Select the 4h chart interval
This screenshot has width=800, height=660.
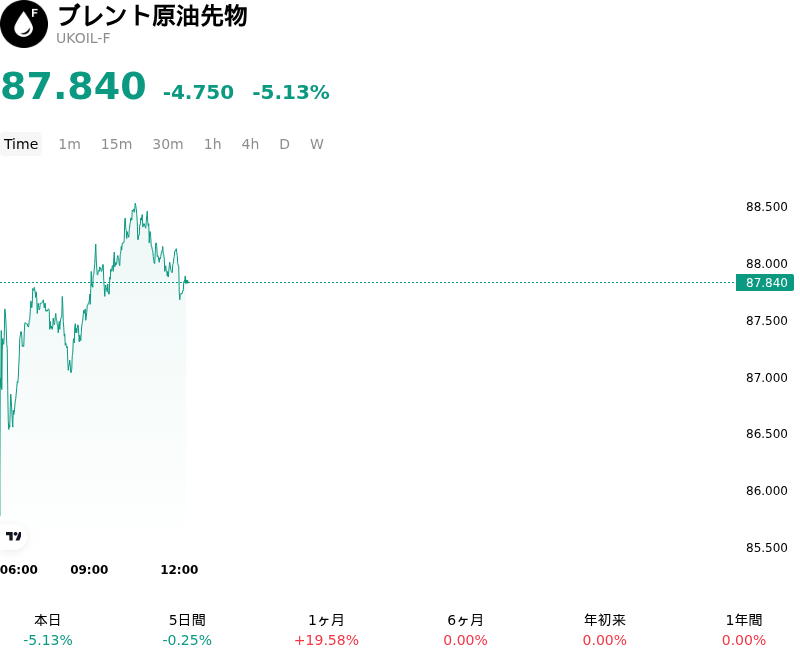250,144
